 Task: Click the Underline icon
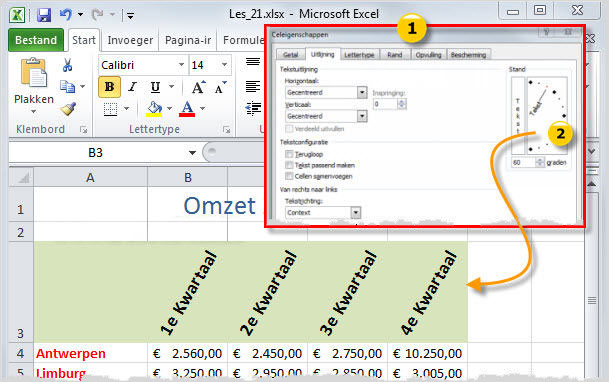tap(155, 87)
